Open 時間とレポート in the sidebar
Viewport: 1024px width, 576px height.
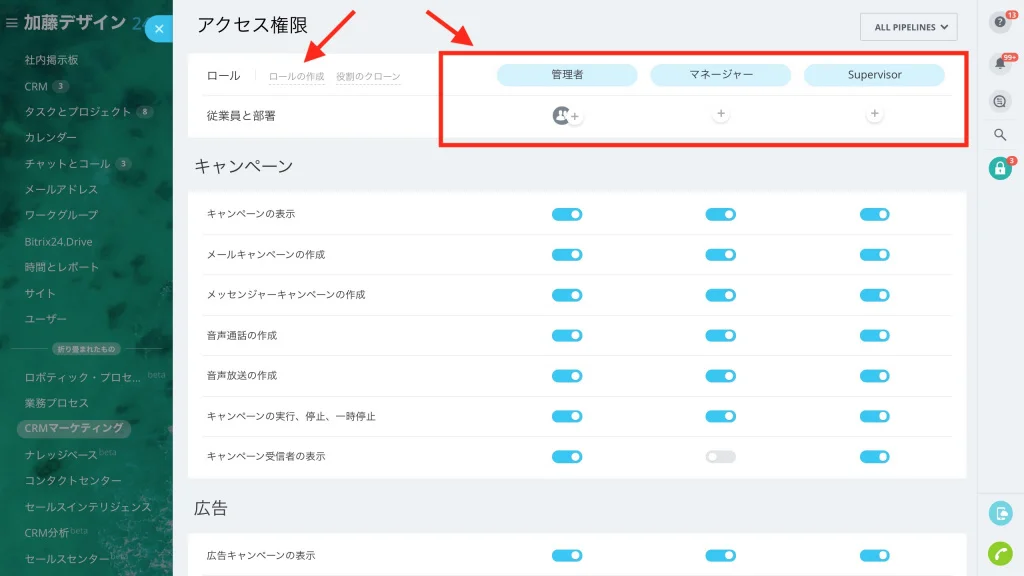(62, 267)
